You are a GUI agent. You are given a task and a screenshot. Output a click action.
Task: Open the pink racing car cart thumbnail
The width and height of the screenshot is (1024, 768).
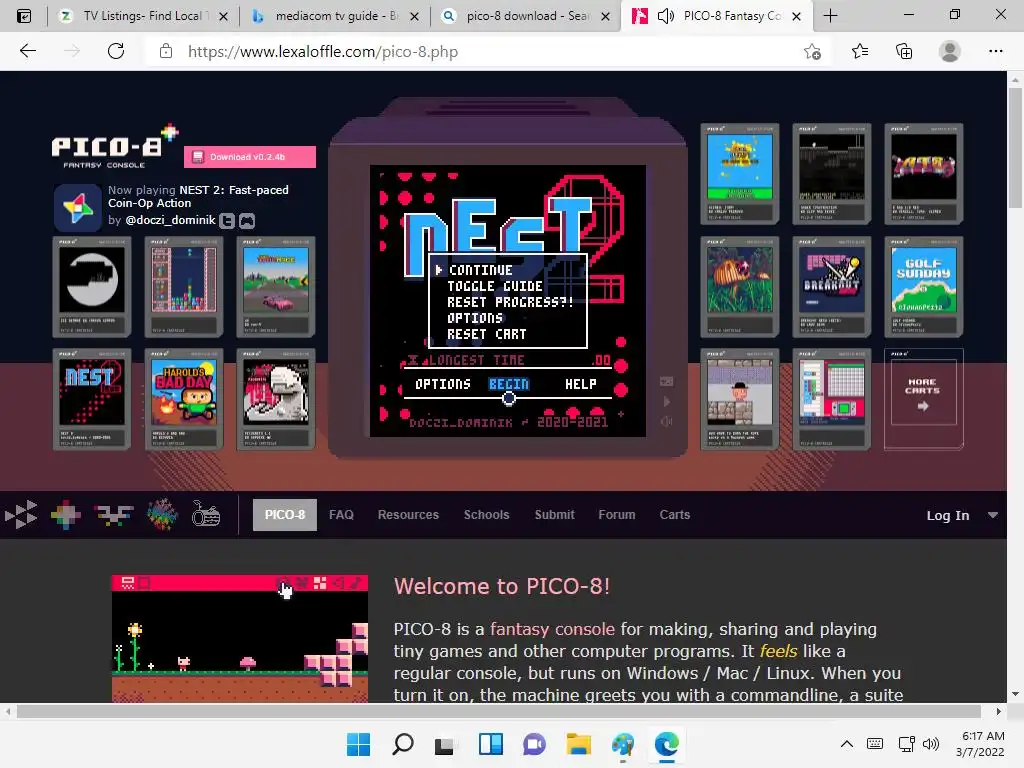(276, 287)
